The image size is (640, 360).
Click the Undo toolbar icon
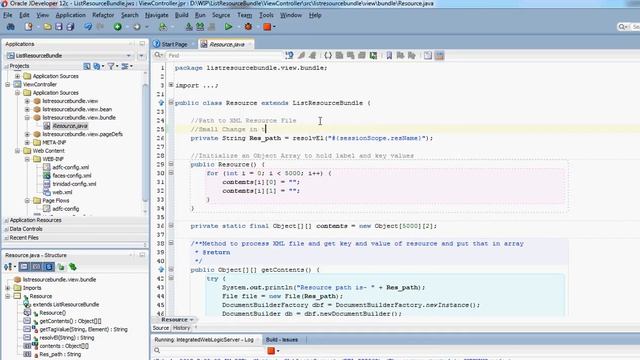point(88,27)
